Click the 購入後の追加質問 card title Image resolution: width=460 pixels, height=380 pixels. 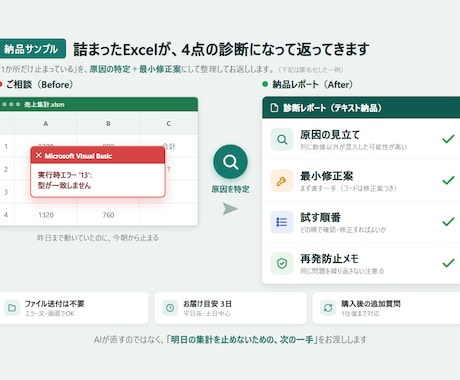pyautogui.click(x=371, y=304)
